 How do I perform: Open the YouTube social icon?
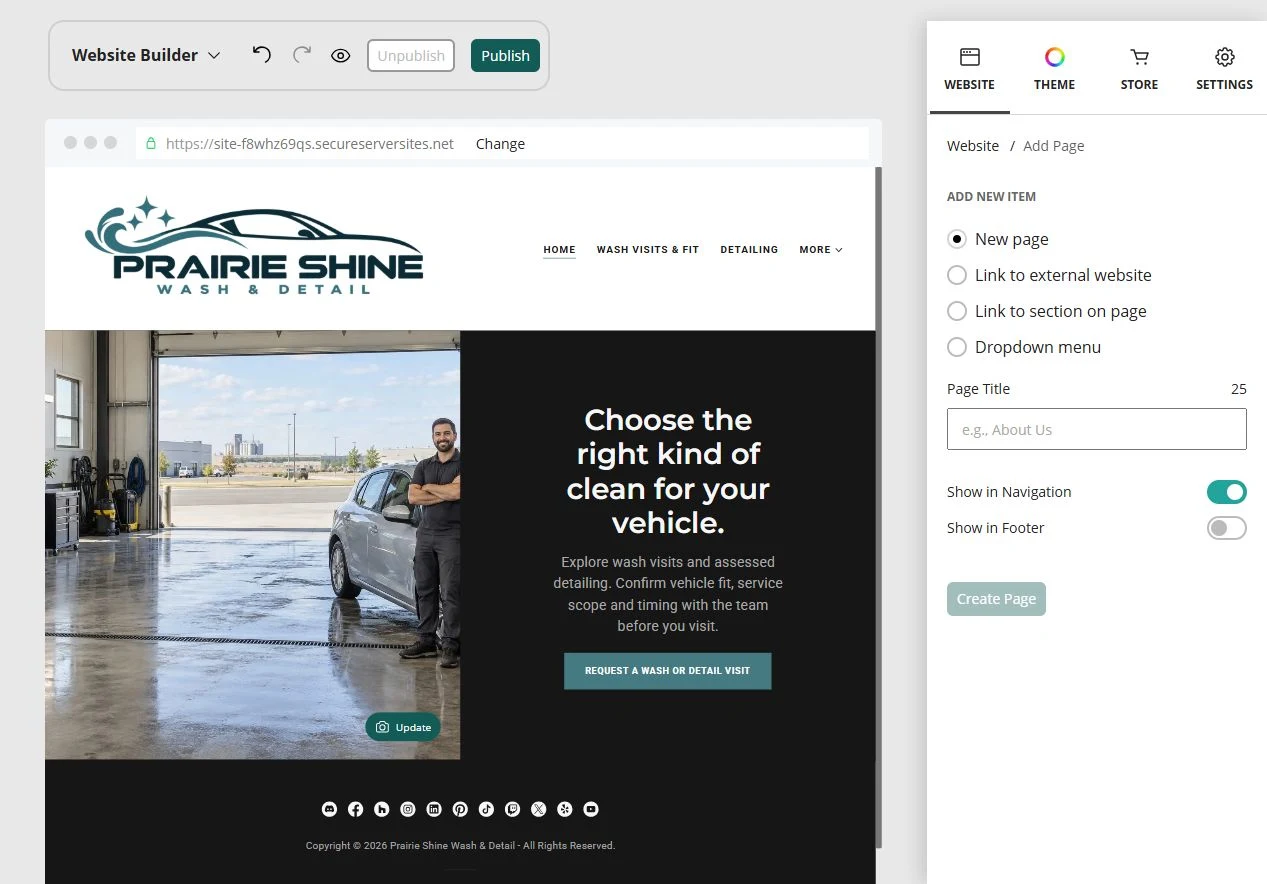pos(591,809)
